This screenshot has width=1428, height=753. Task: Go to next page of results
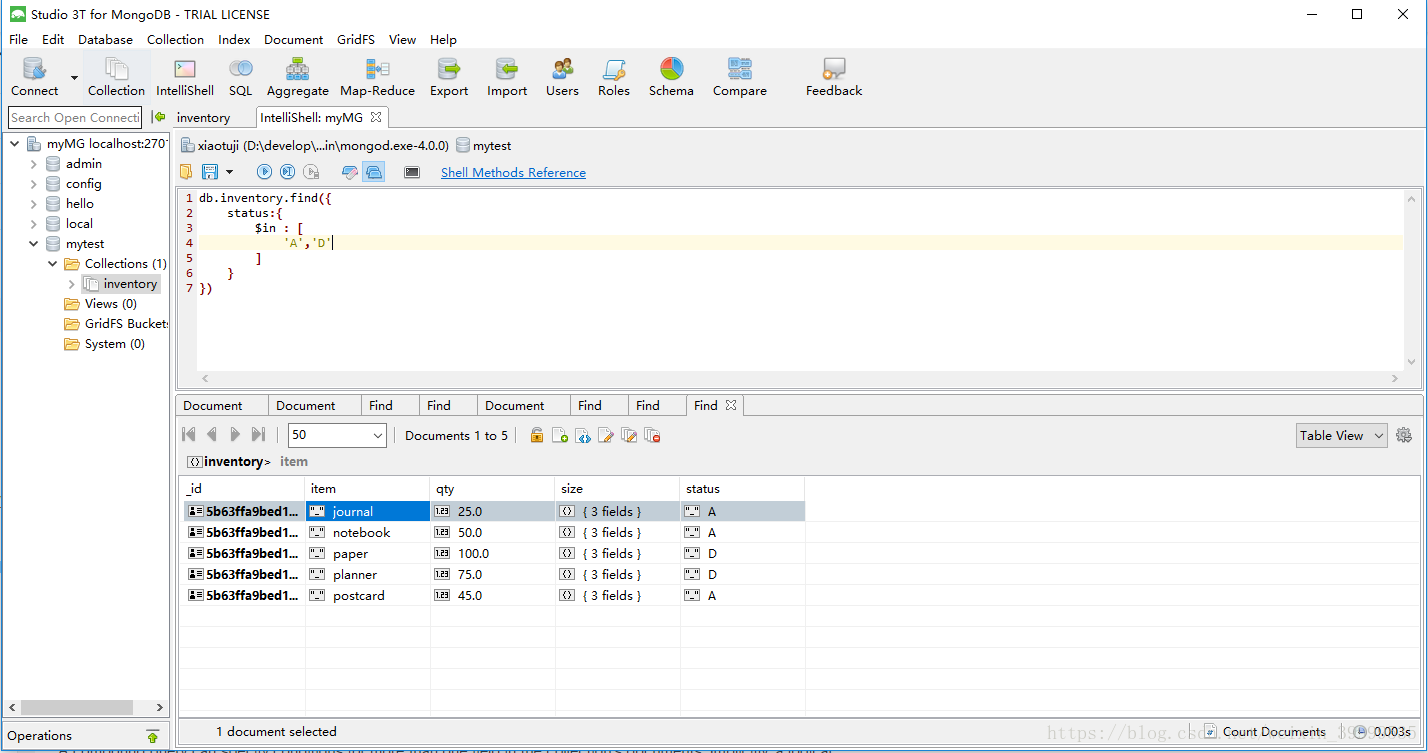click(x=235, y=435)
